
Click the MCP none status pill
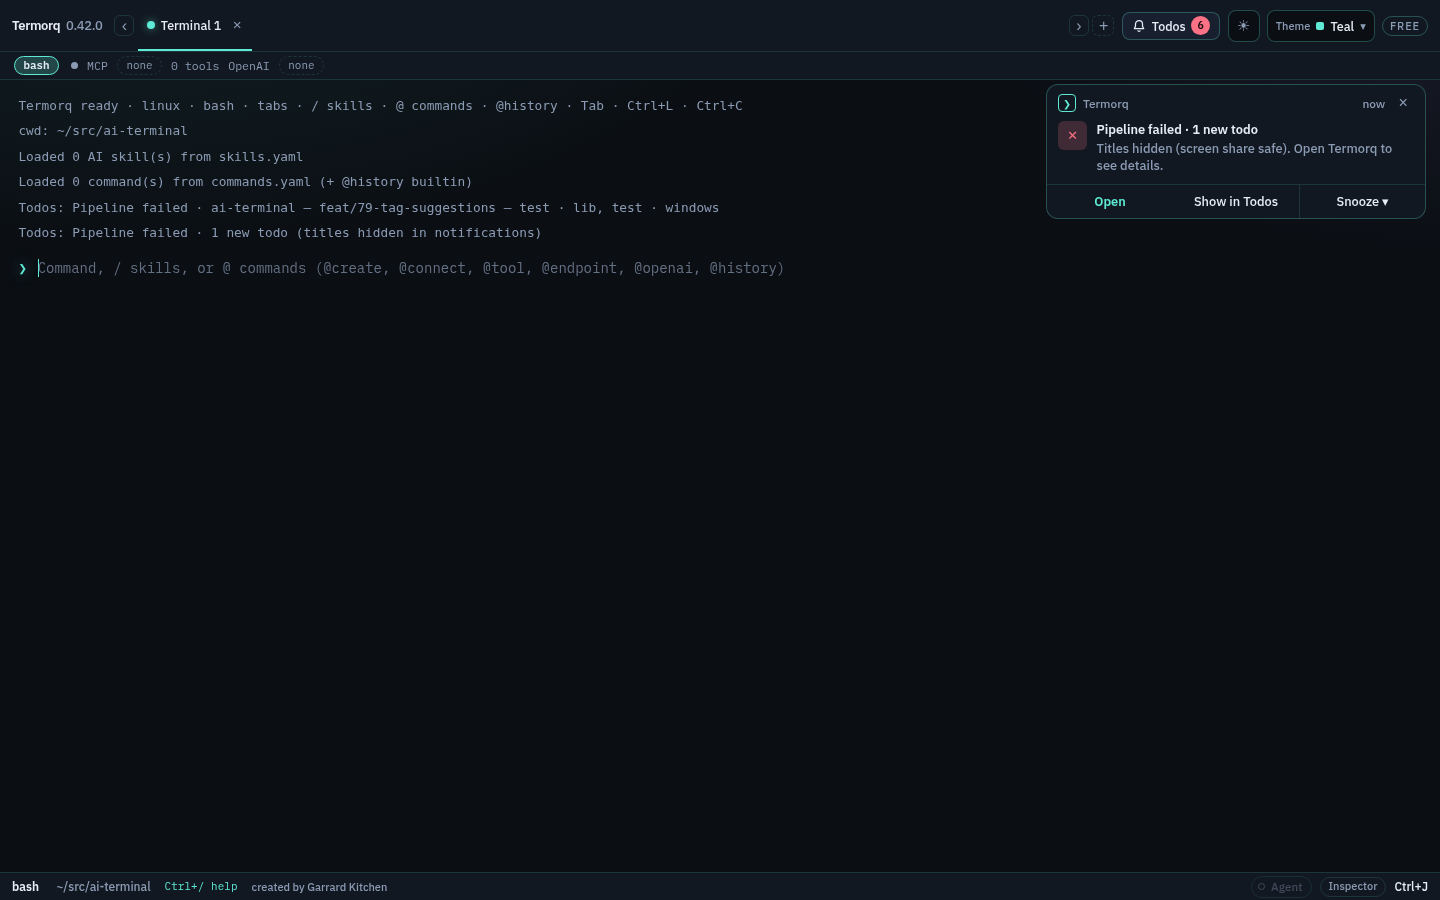(x=139, y=66)
